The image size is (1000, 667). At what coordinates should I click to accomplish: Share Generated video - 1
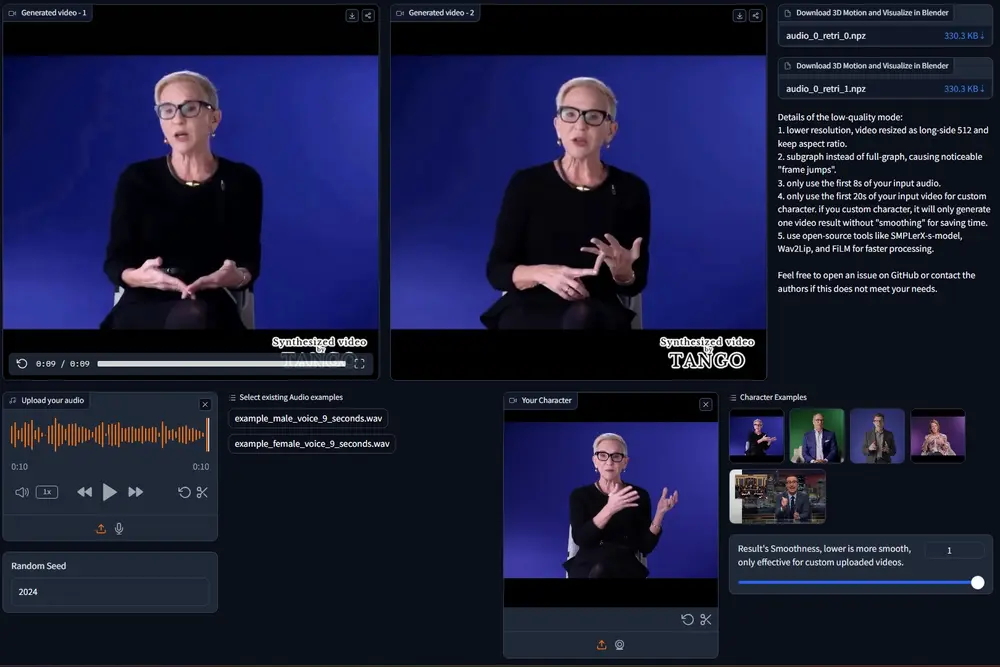tap(368, 15)
